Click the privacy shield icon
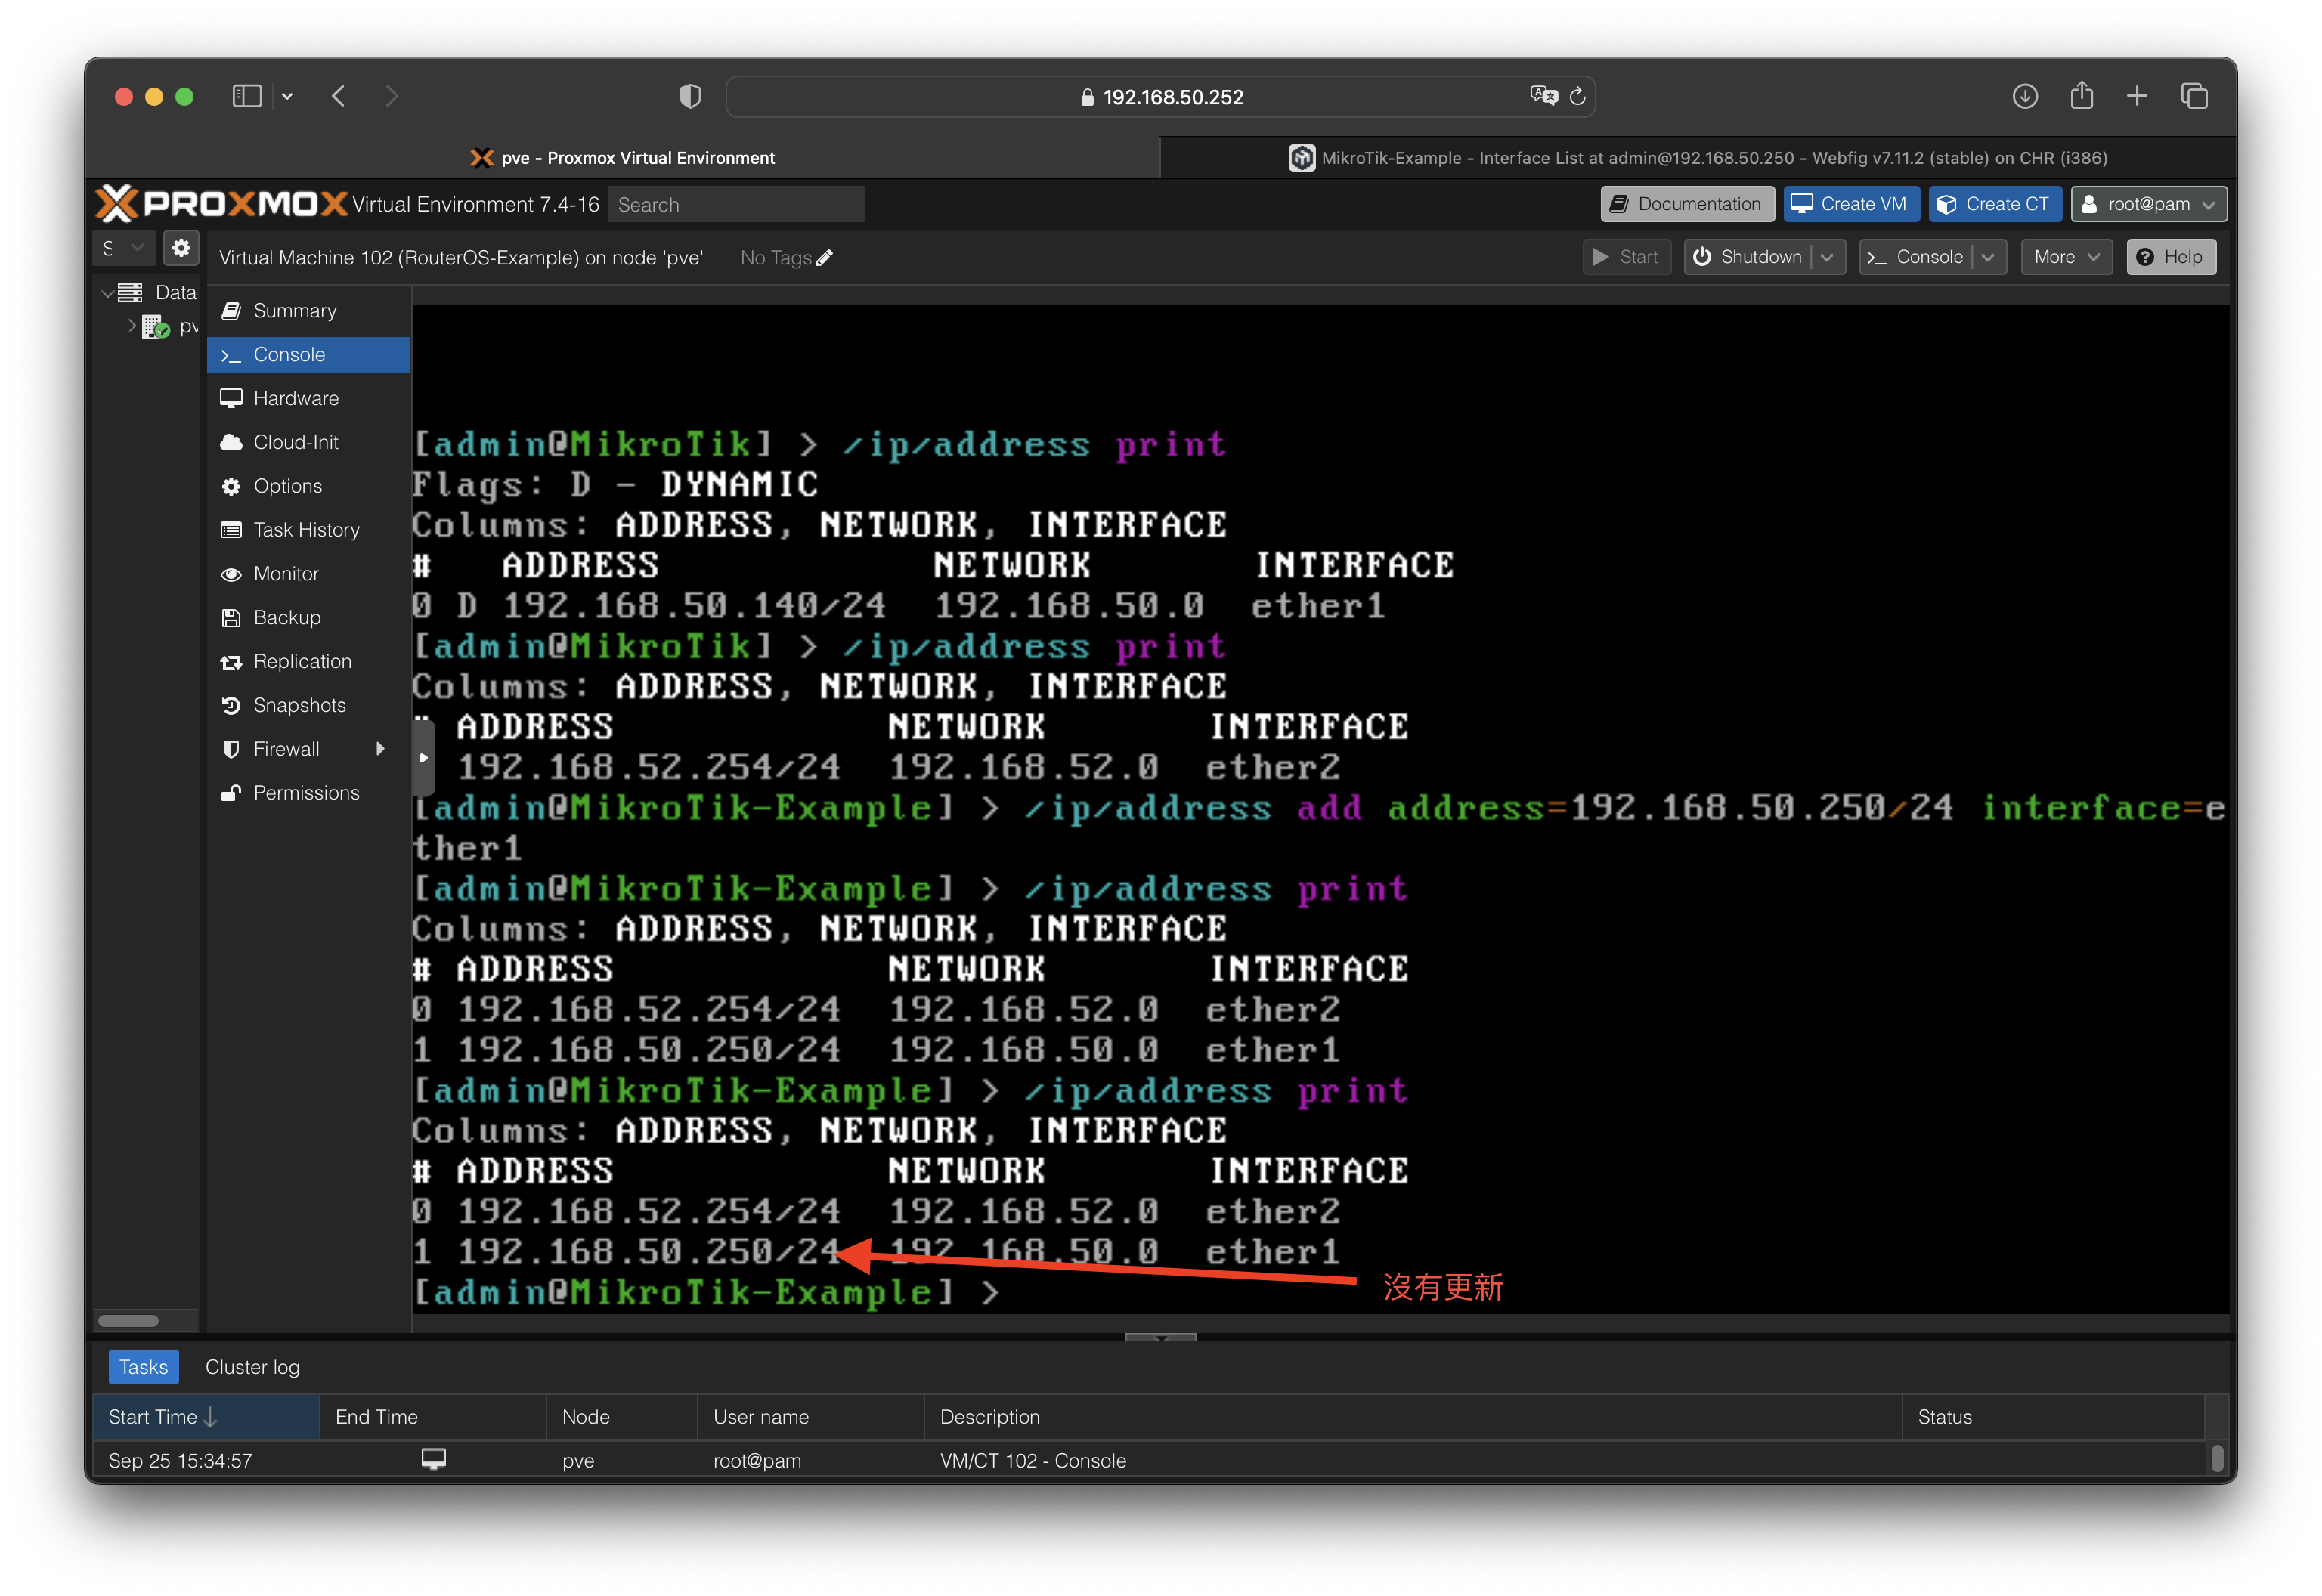This screenshot has width=2322, height=1596. coord(690,96)
